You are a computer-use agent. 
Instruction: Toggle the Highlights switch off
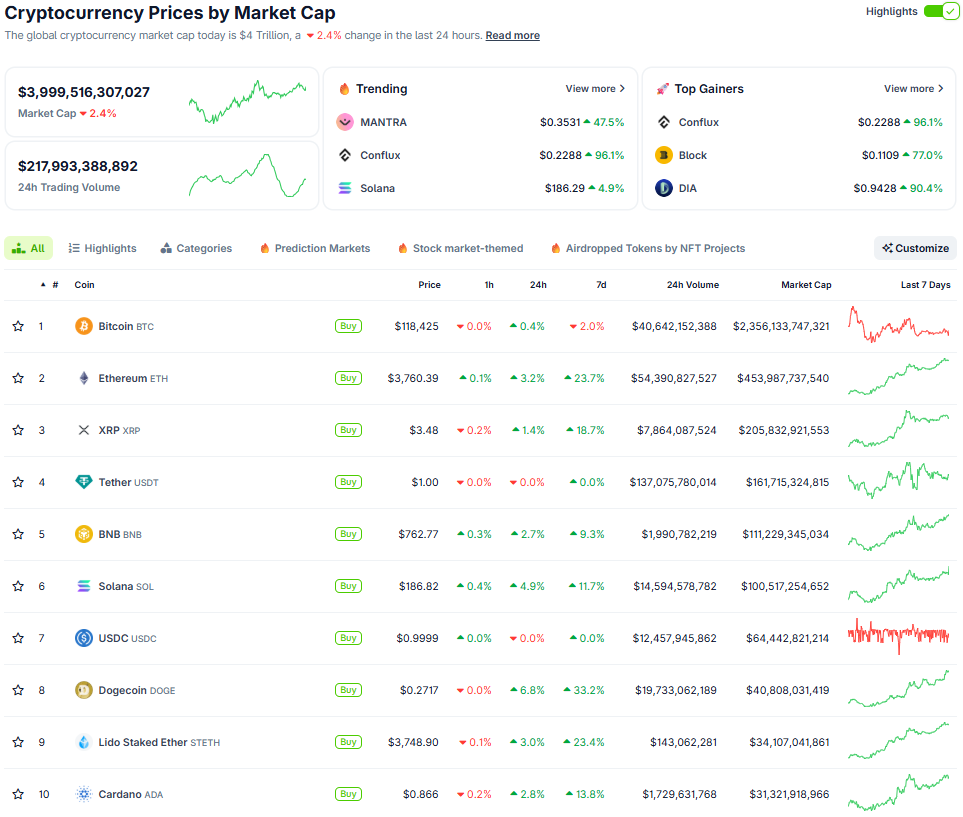pos(940,11)
